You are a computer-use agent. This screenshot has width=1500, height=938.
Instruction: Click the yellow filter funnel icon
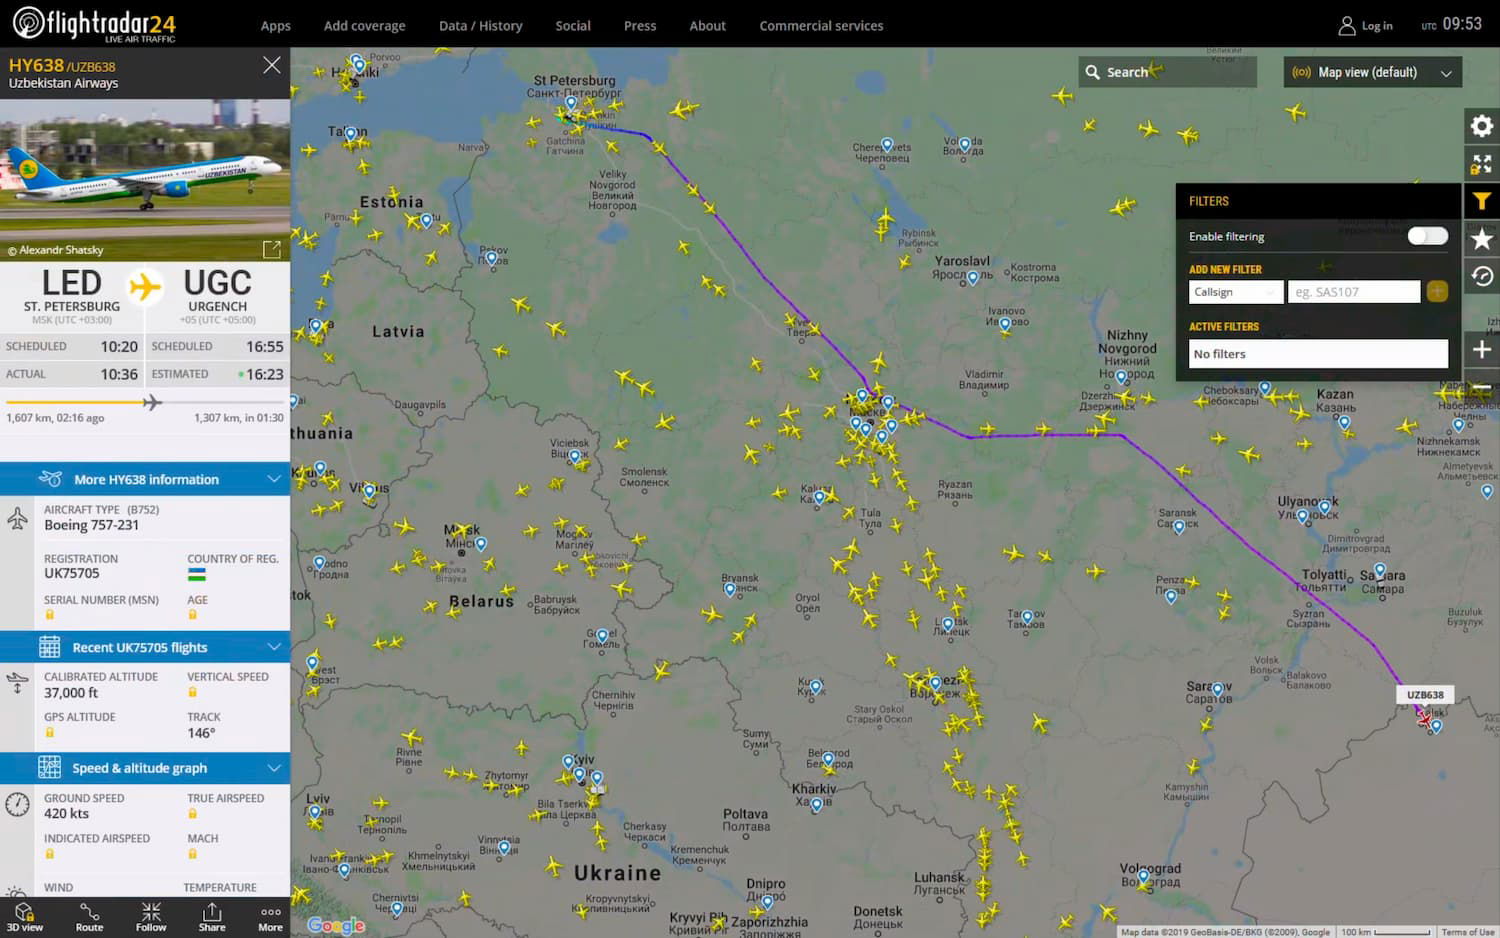click(1482, 201)
